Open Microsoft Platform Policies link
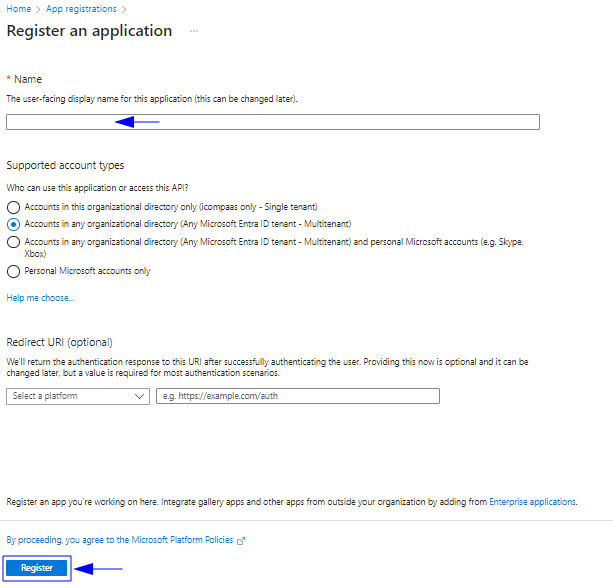The image size is (613, 588). coord(120,540)
